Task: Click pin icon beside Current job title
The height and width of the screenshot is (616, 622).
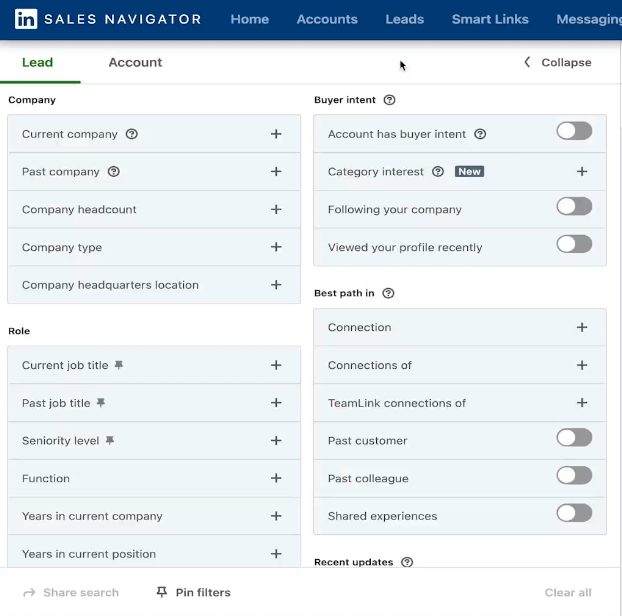Action: click(x=119, y=366)
